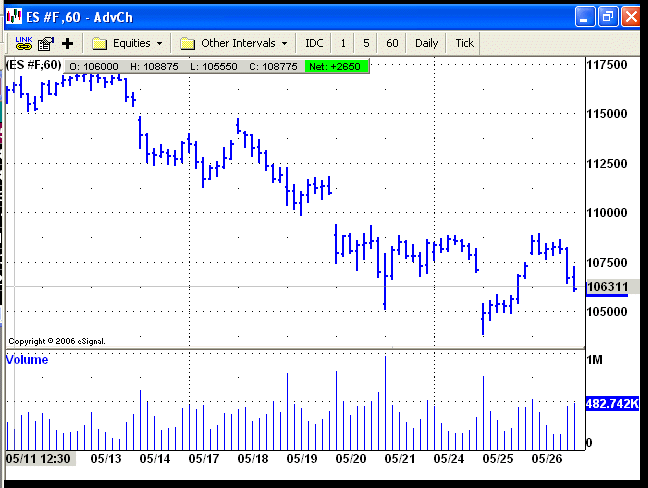The height and width of the screenshot is (488, 648).
Task: Expand the Other Intervals dropdown arrow
Action: [x=284, y=43]
